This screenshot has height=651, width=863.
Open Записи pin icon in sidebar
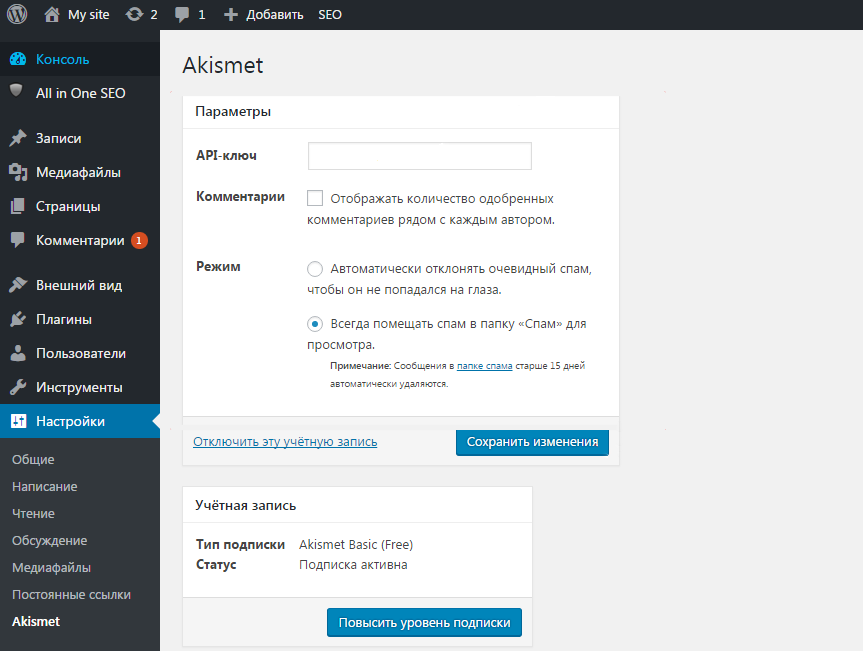coord(17,139)
